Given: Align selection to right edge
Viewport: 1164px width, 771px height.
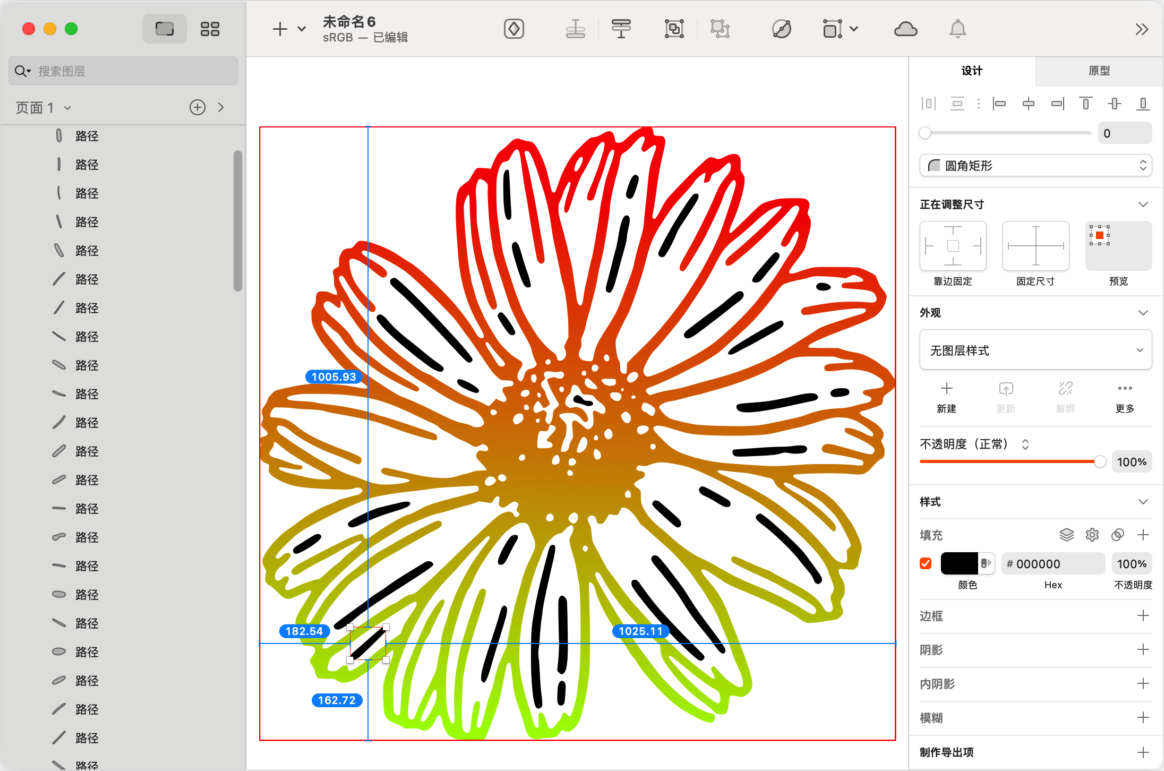Looking at the screenshot, I should tap(1057, 104).
